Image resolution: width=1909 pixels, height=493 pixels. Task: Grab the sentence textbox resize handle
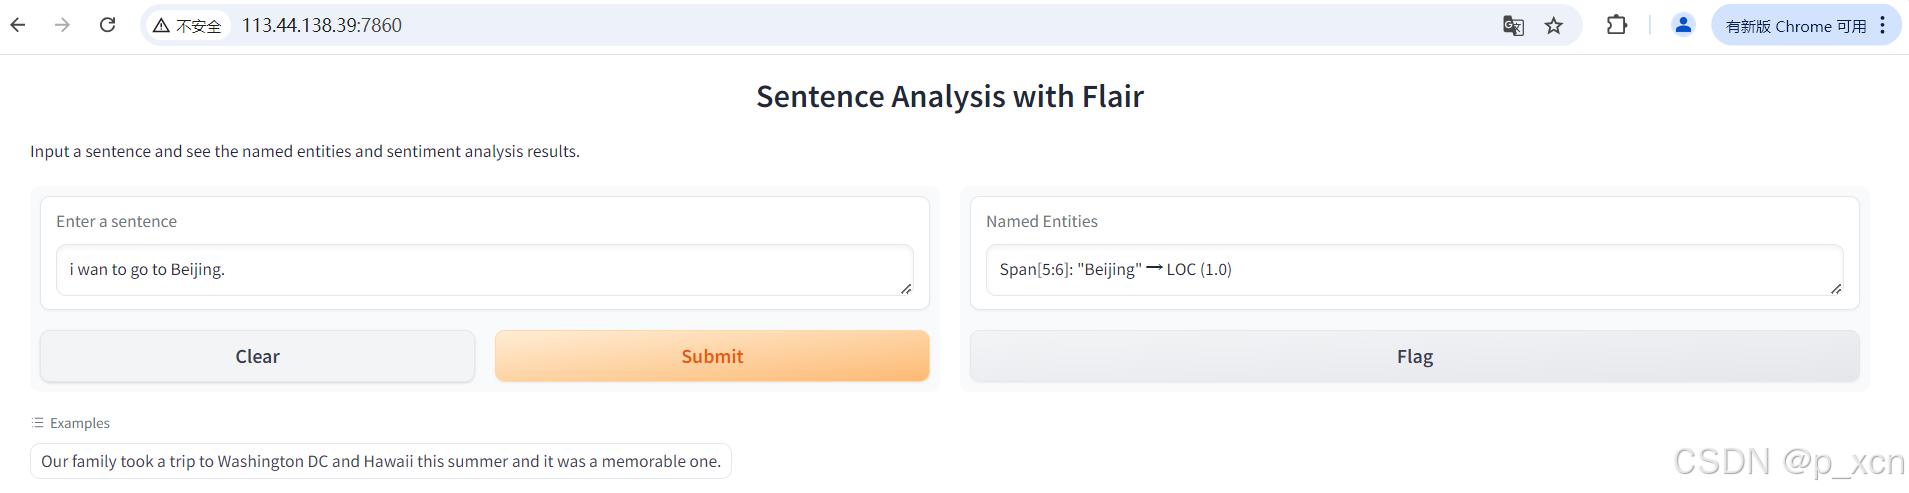click(906, 289)
